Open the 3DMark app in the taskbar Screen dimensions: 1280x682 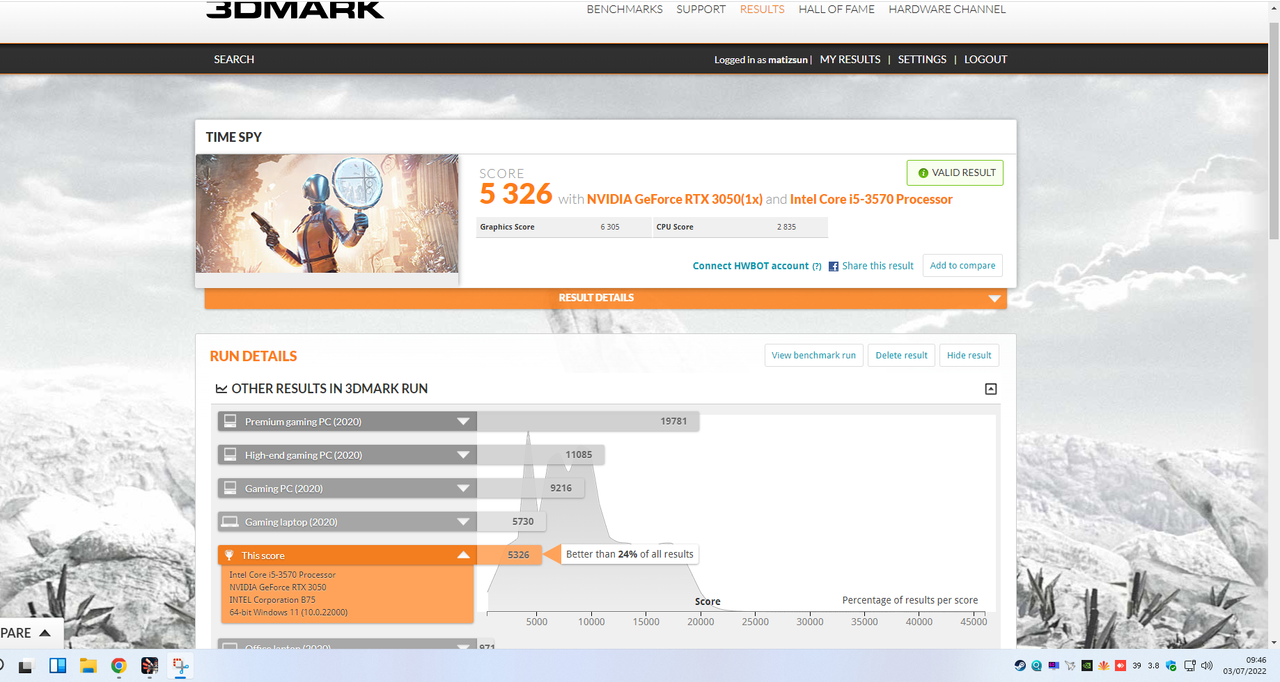[x=149, y=665]
